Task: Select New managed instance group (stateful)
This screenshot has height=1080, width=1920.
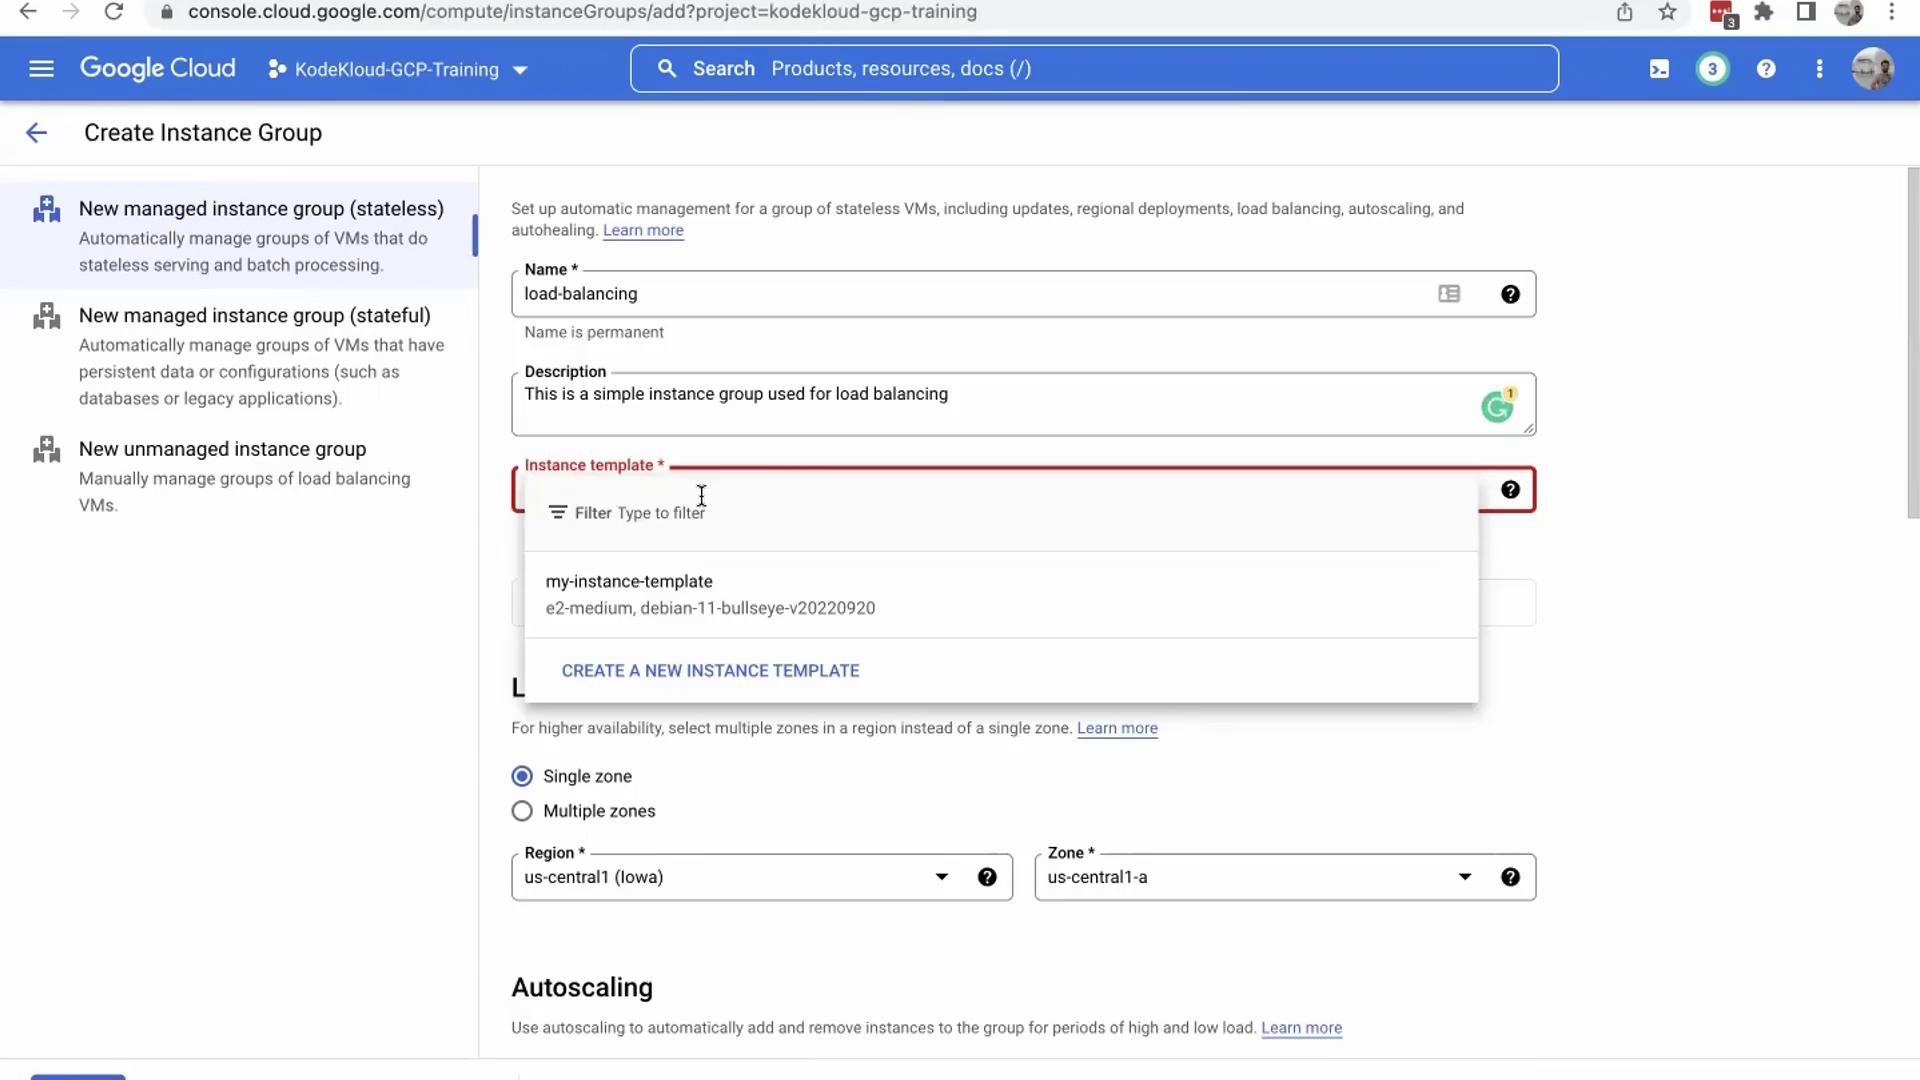Action: [254, 316]
